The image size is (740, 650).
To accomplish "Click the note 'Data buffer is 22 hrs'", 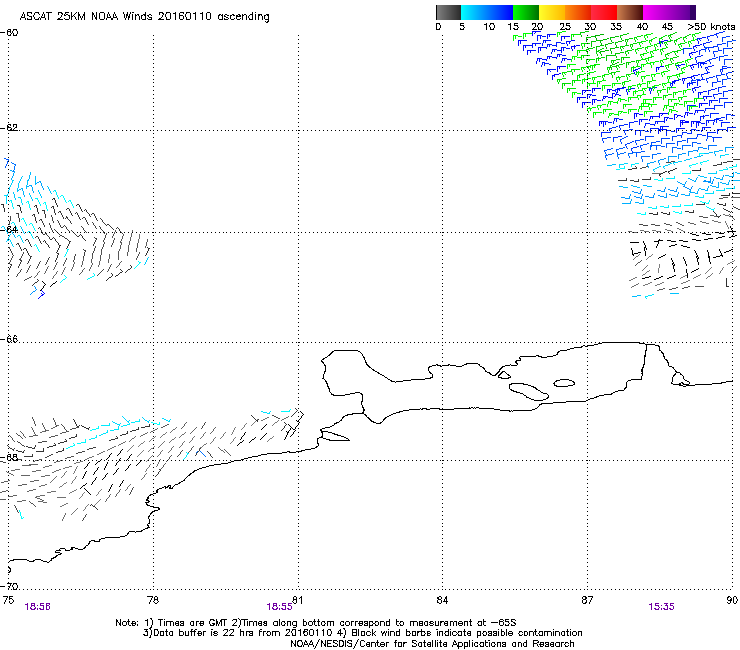I will coord(204,633).
